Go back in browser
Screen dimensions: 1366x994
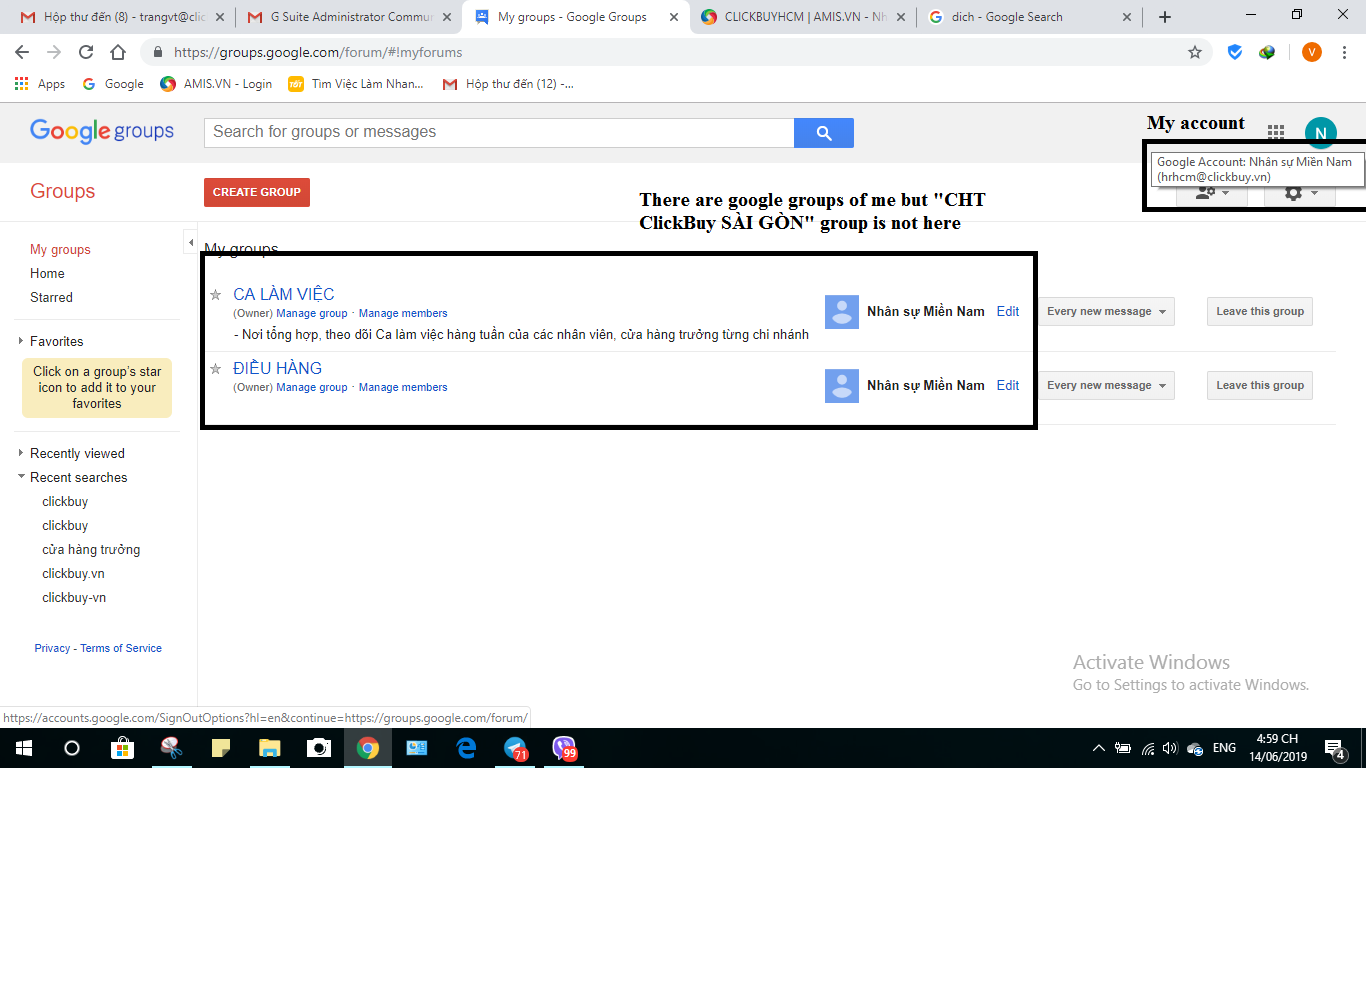(x=22, y=52)
